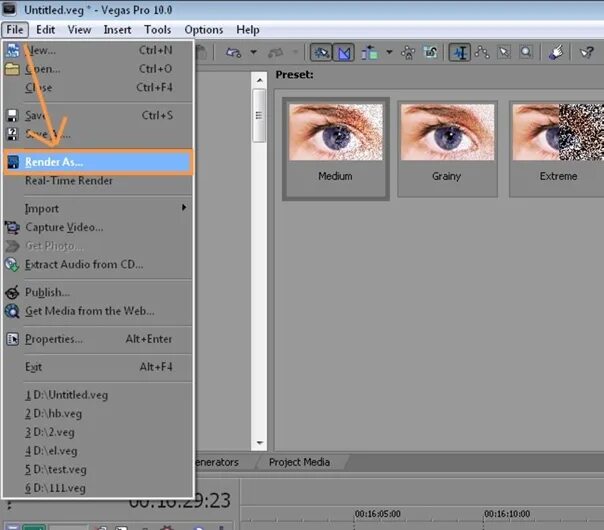
Task: Choose Real-Time Render menu entry
Action: tap(98, 181)
